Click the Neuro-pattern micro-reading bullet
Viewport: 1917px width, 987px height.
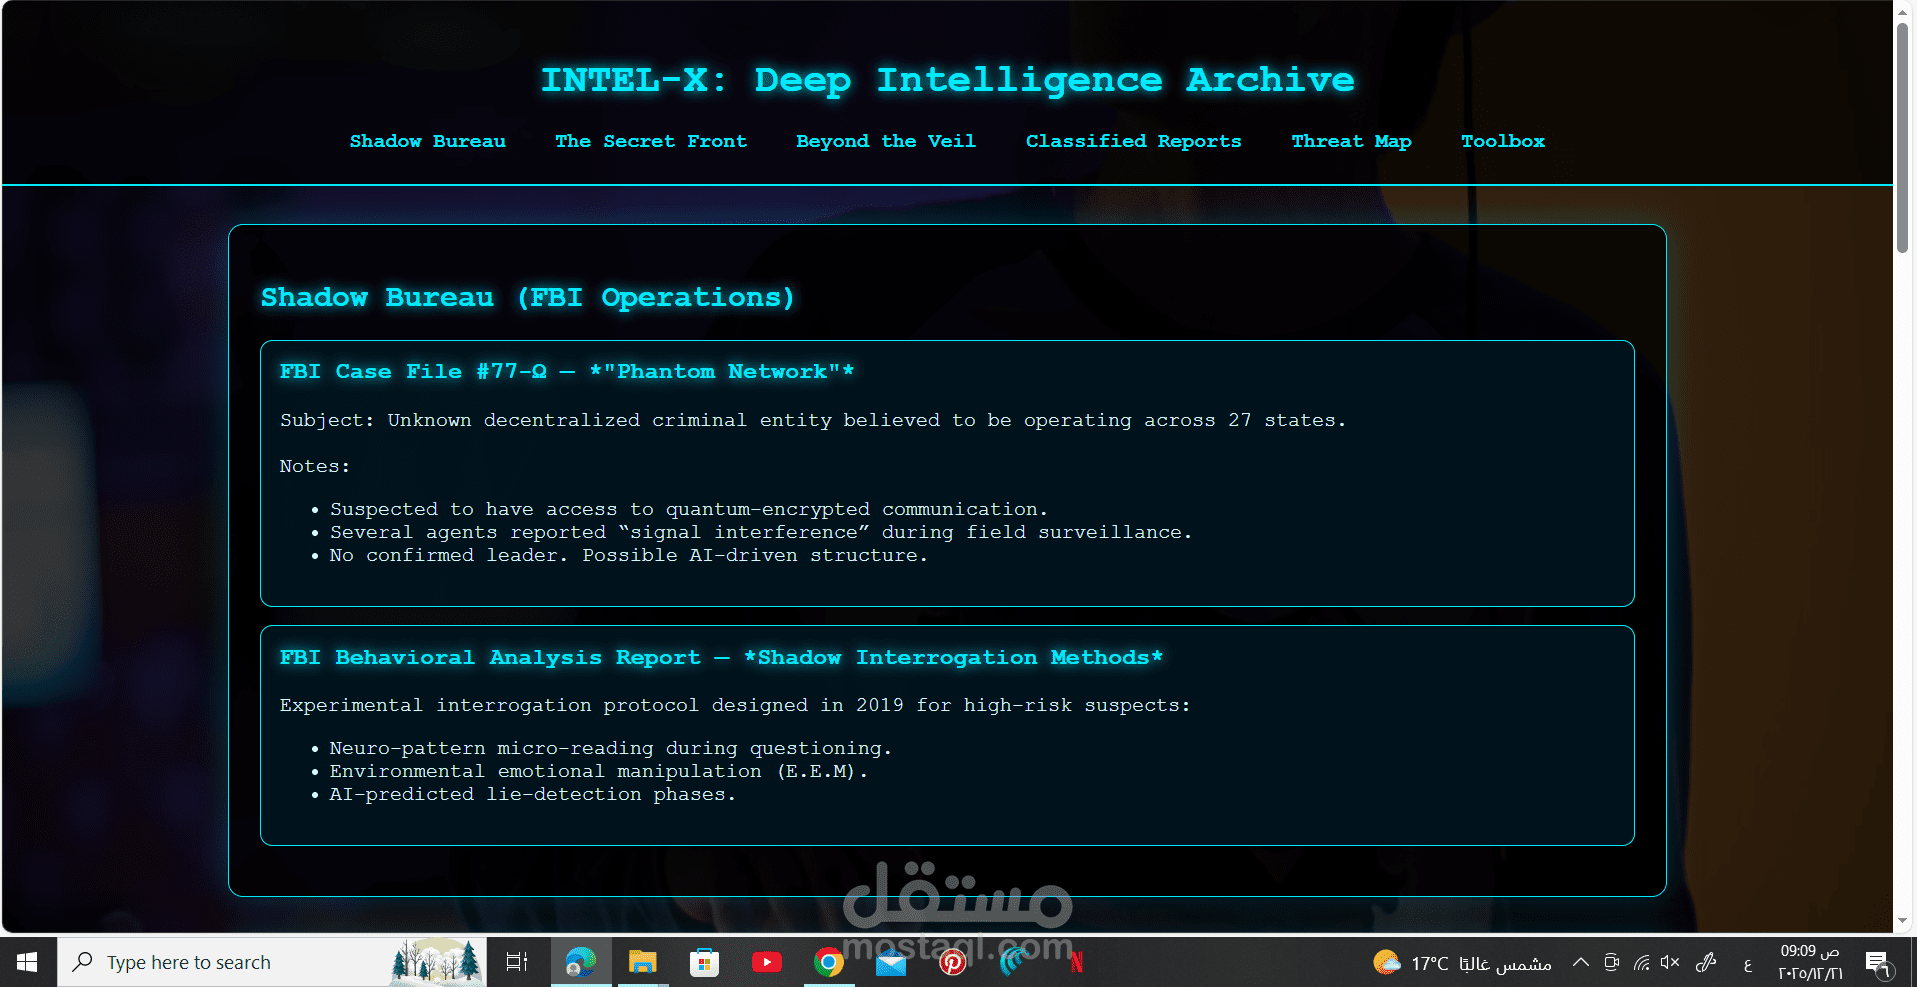pos(610,748)
